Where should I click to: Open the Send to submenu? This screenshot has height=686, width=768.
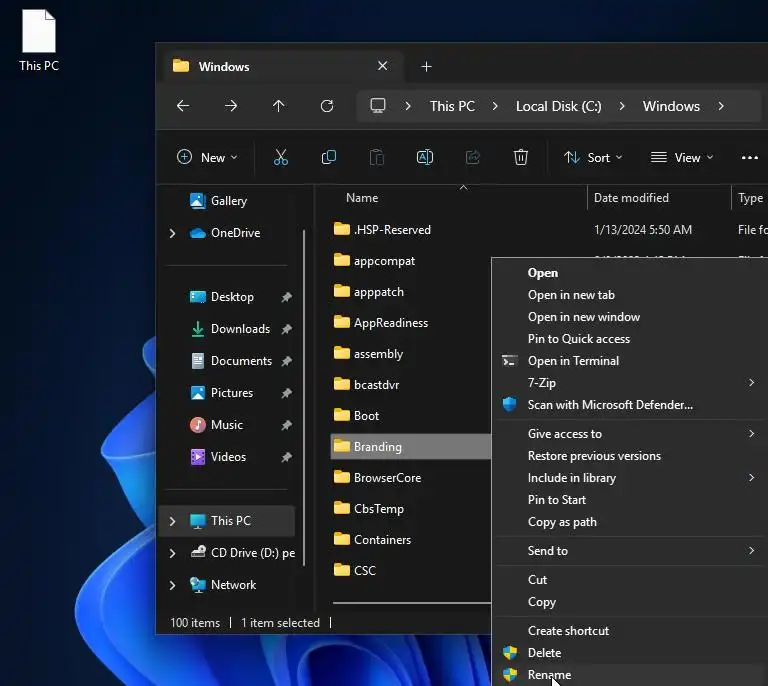(631, 551)
